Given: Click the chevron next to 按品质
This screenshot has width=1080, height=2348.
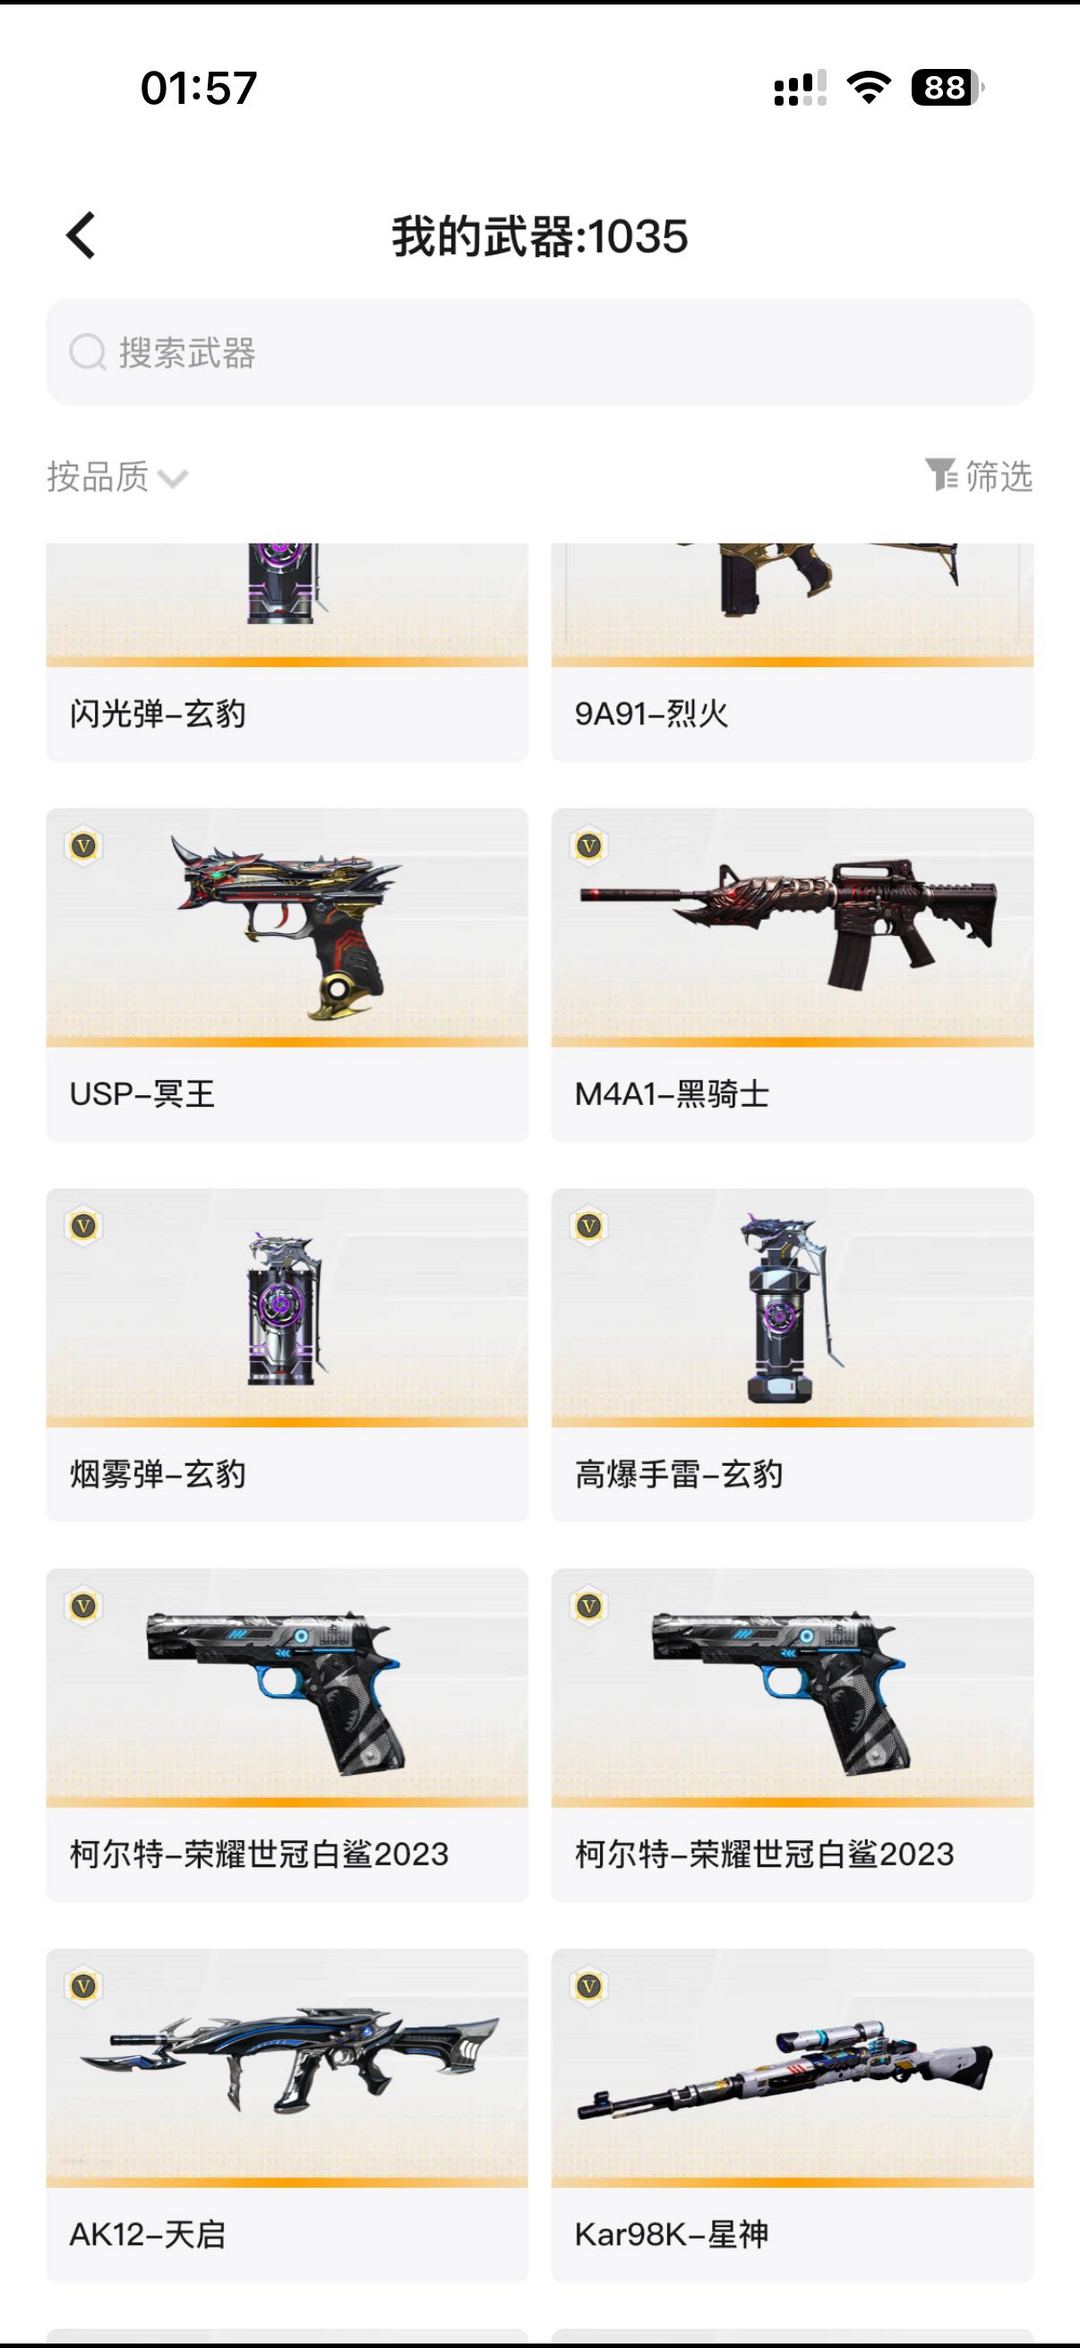Looking at the screenshot, I should click(173, 479).
